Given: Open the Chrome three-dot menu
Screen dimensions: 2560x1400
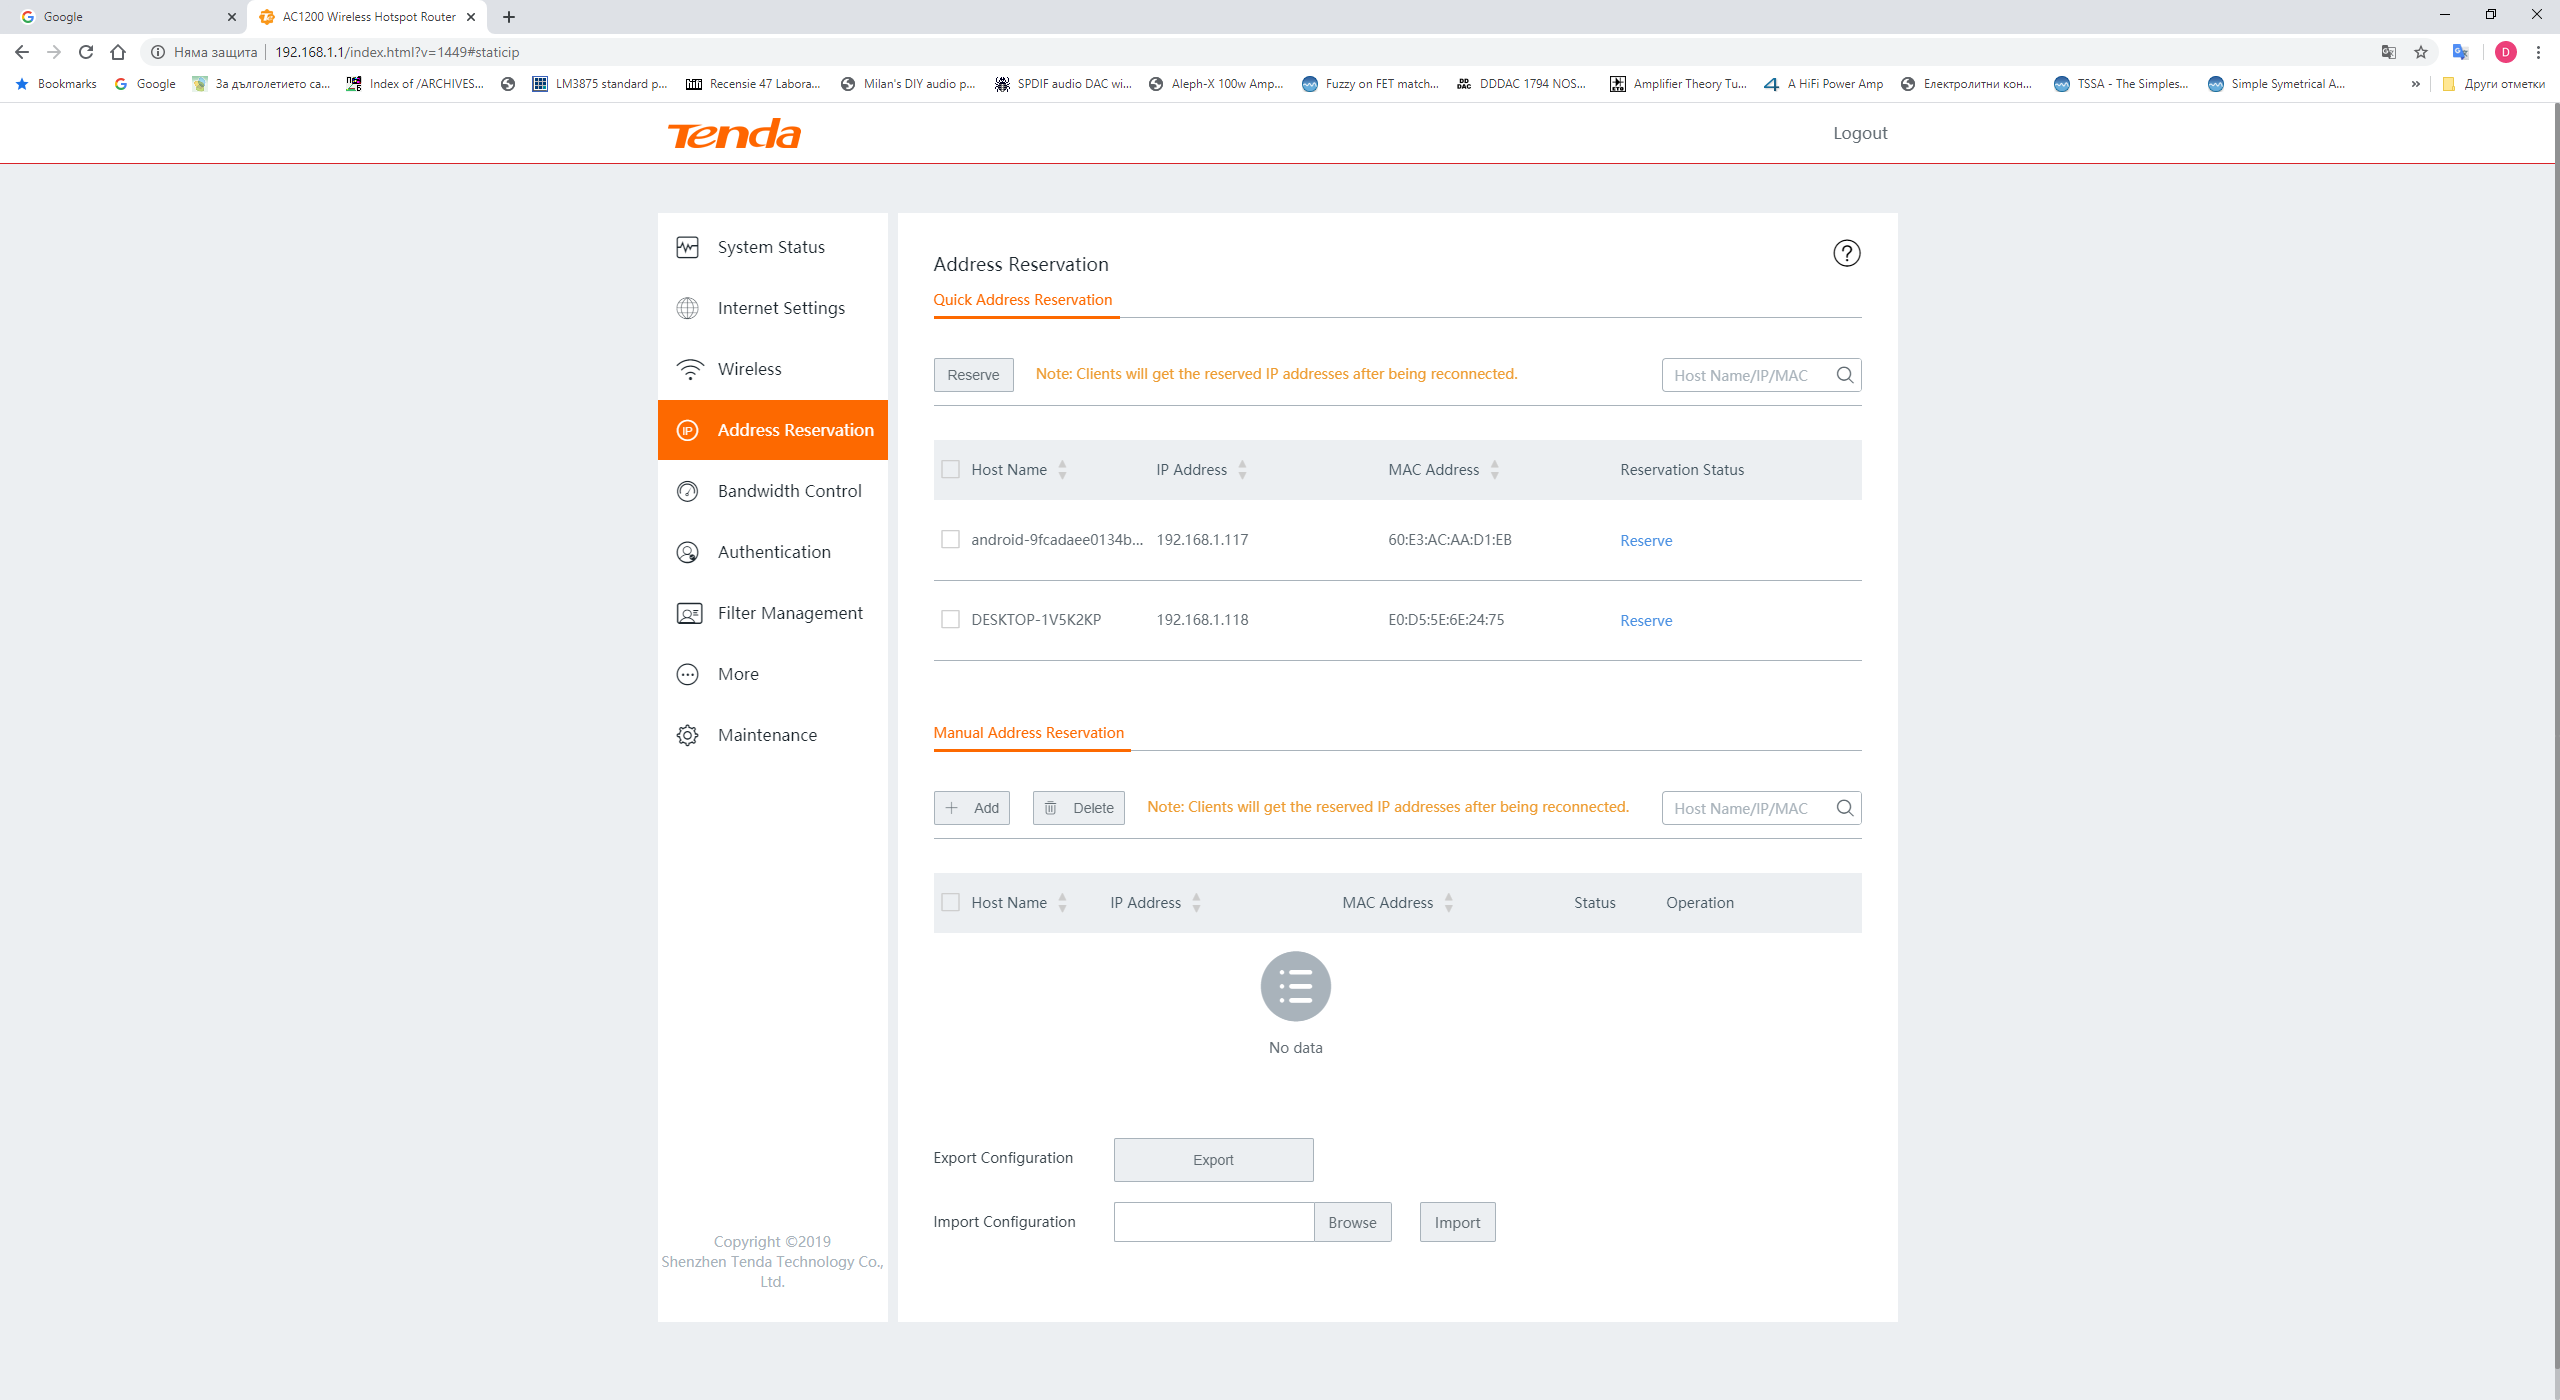Looking at the screenshot, I should coord(2538,52).
